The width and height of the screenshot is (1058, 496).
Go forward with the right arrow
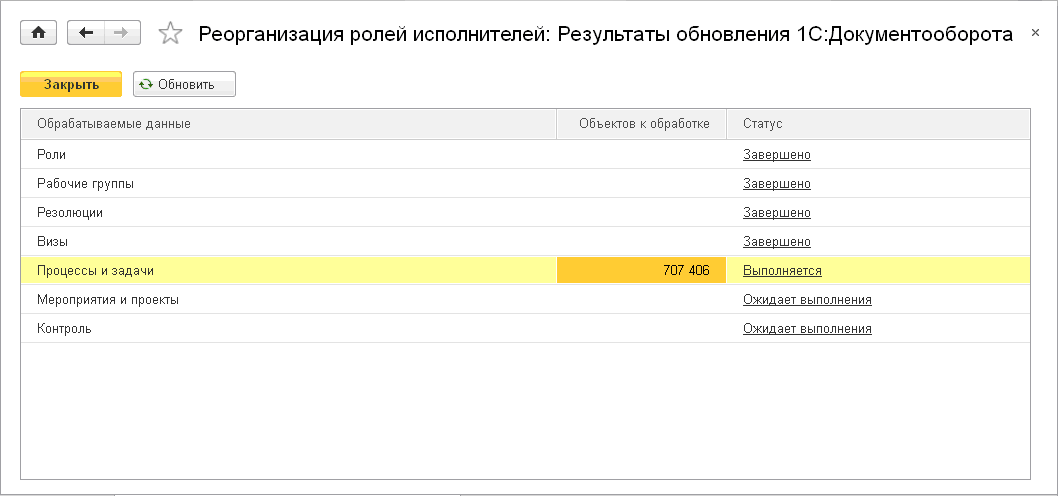(x=121, y=33)
